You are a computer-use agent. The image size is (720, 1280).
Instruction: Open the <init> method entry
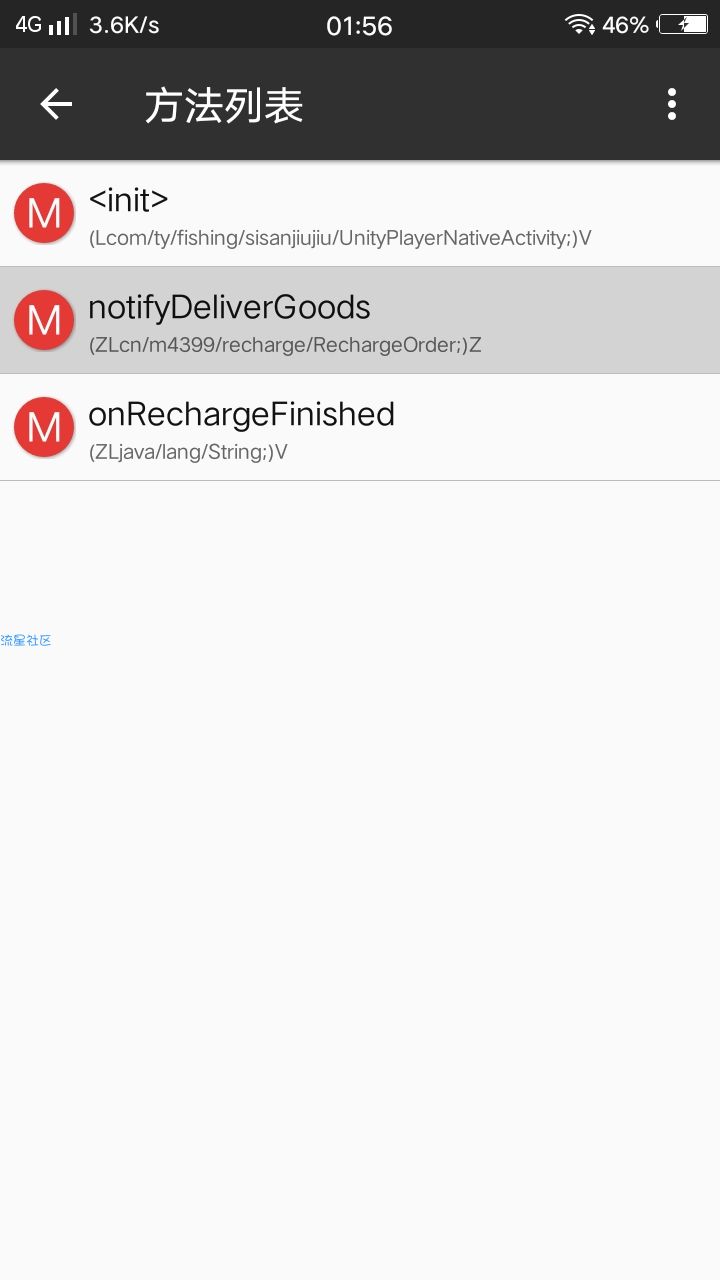click(360, 214)
